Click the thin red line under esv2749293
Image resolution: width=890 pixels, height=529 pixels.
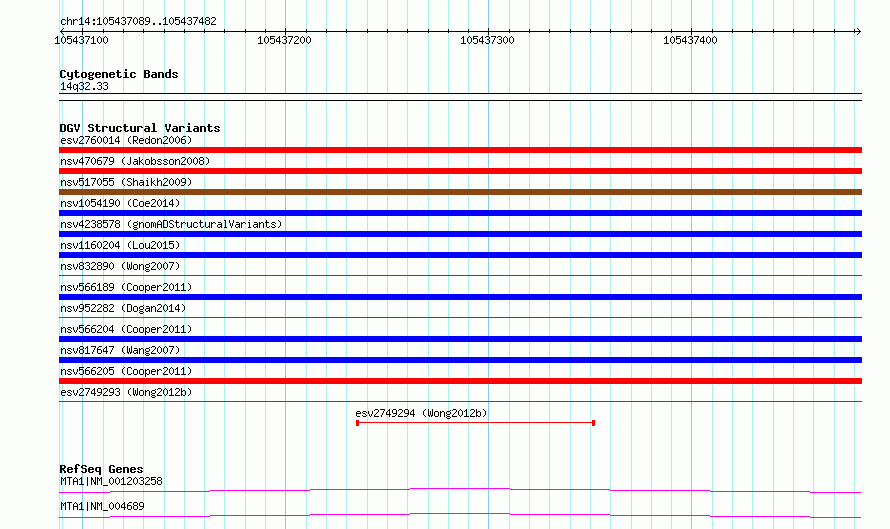460,402
